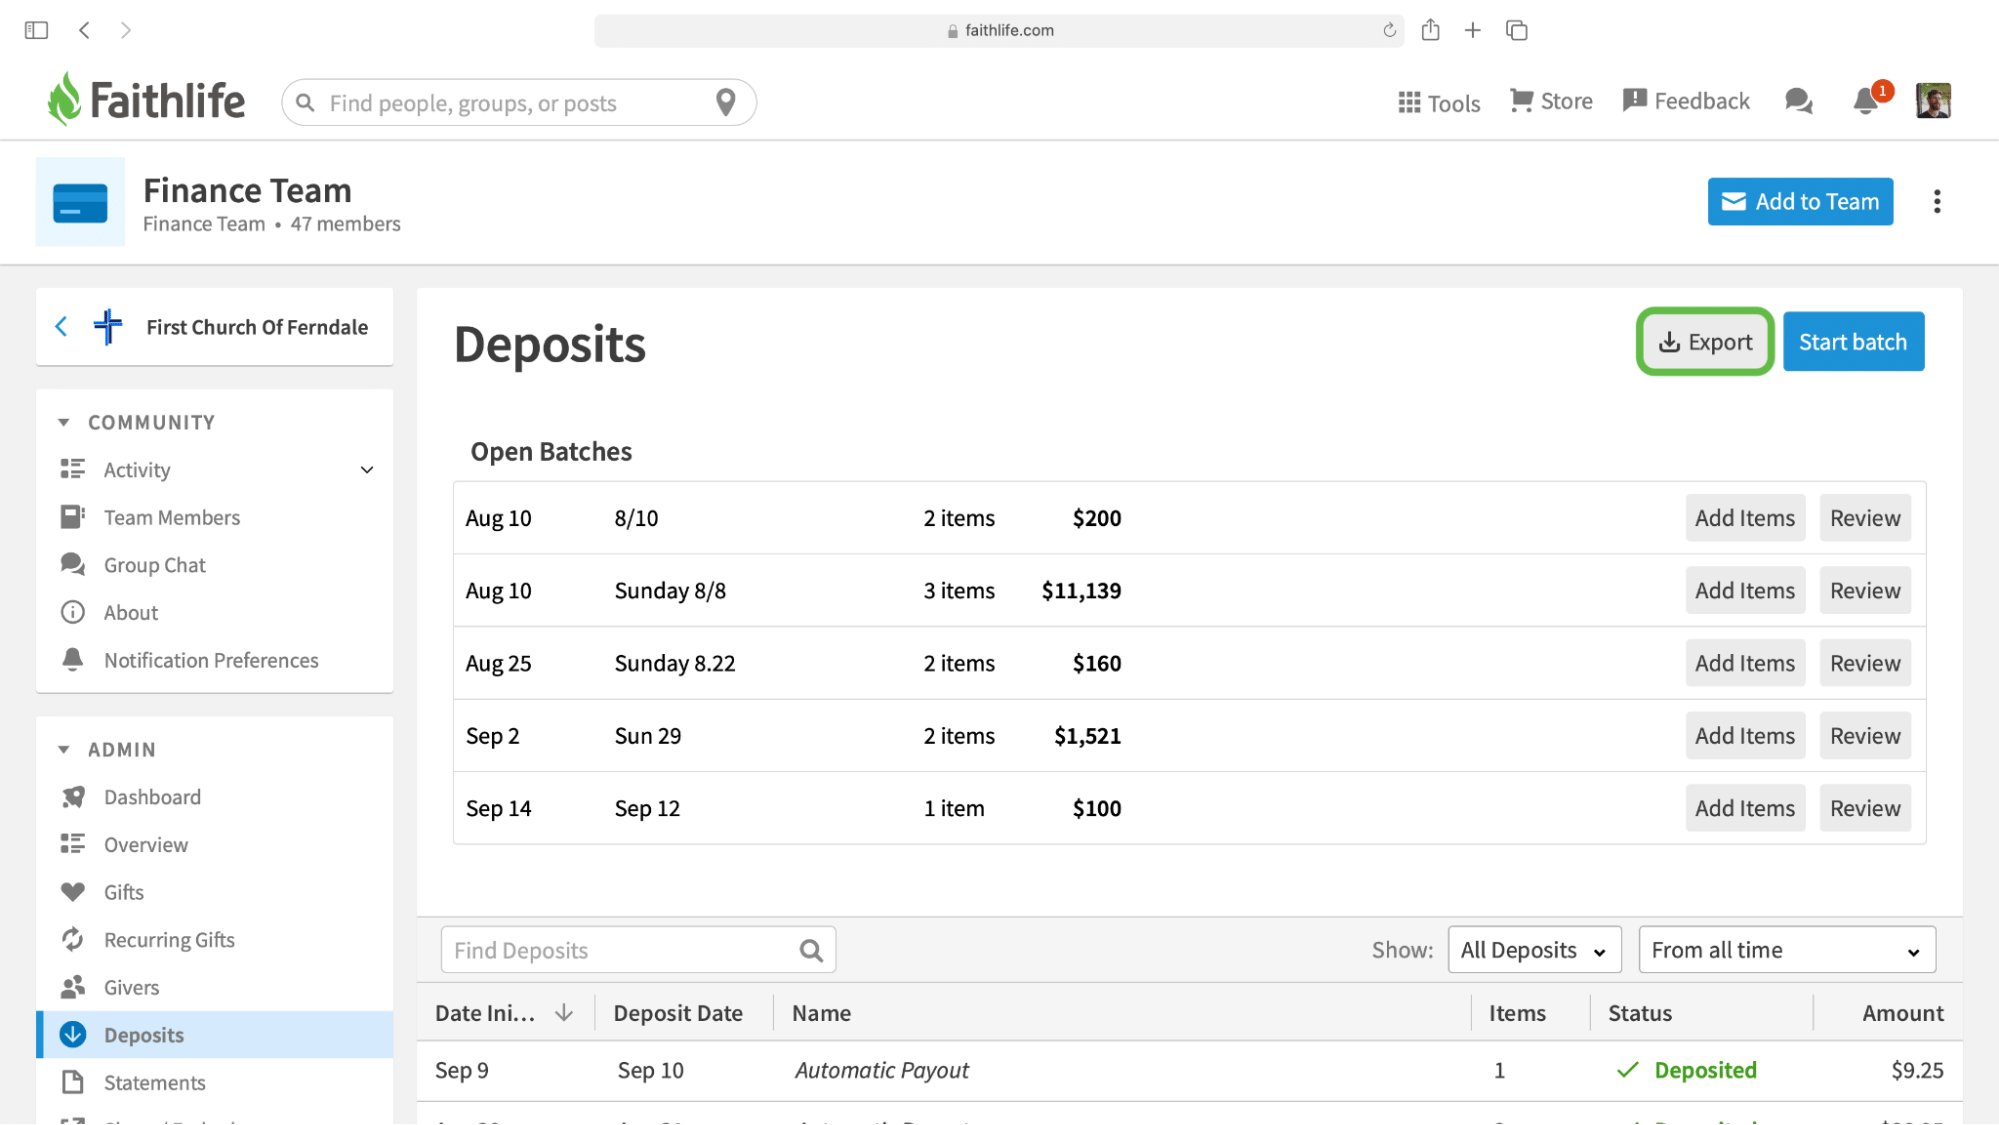
Task: Open a new Safari tab
Action: (x=1473, y=30)
